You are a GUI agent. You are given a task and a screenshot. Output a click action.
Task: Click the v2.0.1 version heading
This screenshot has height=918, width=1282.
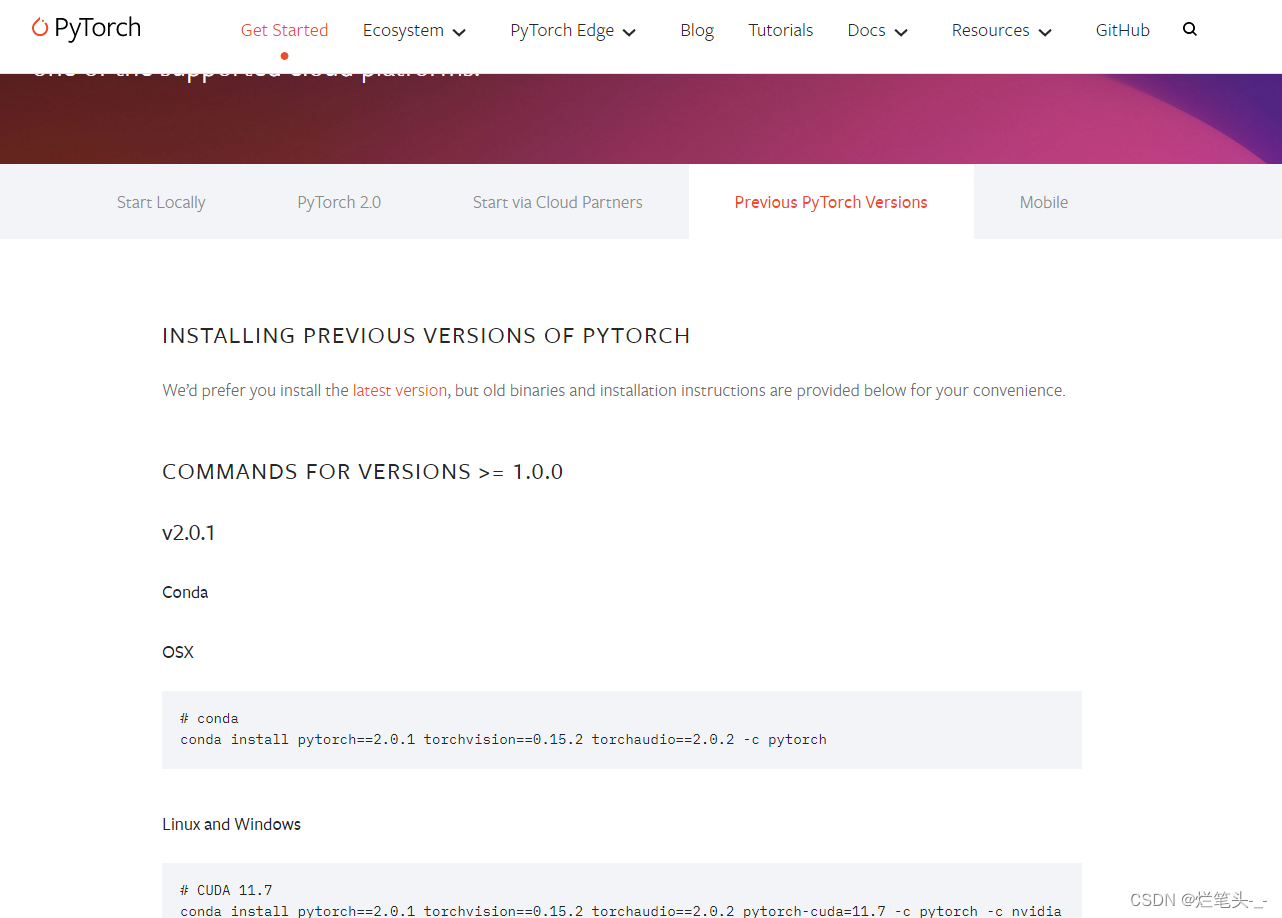coord(189,533)
